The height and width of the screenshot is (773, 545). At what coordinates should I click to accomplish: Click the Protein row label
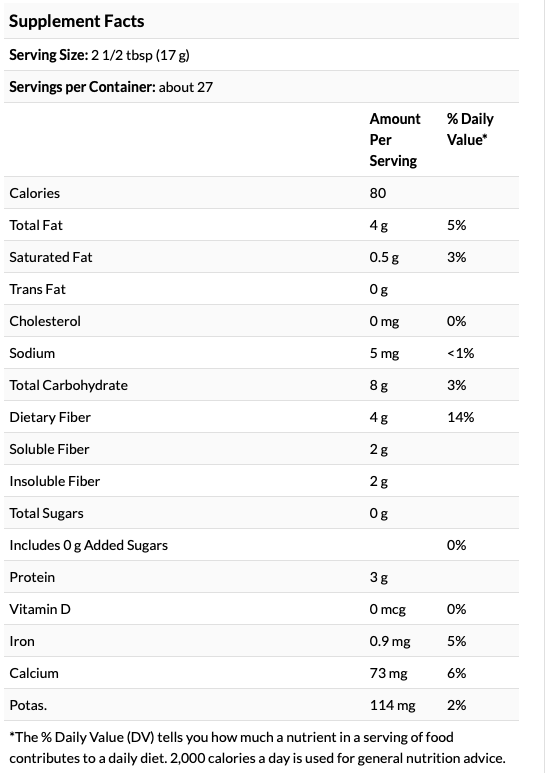(x=32, y=577)
